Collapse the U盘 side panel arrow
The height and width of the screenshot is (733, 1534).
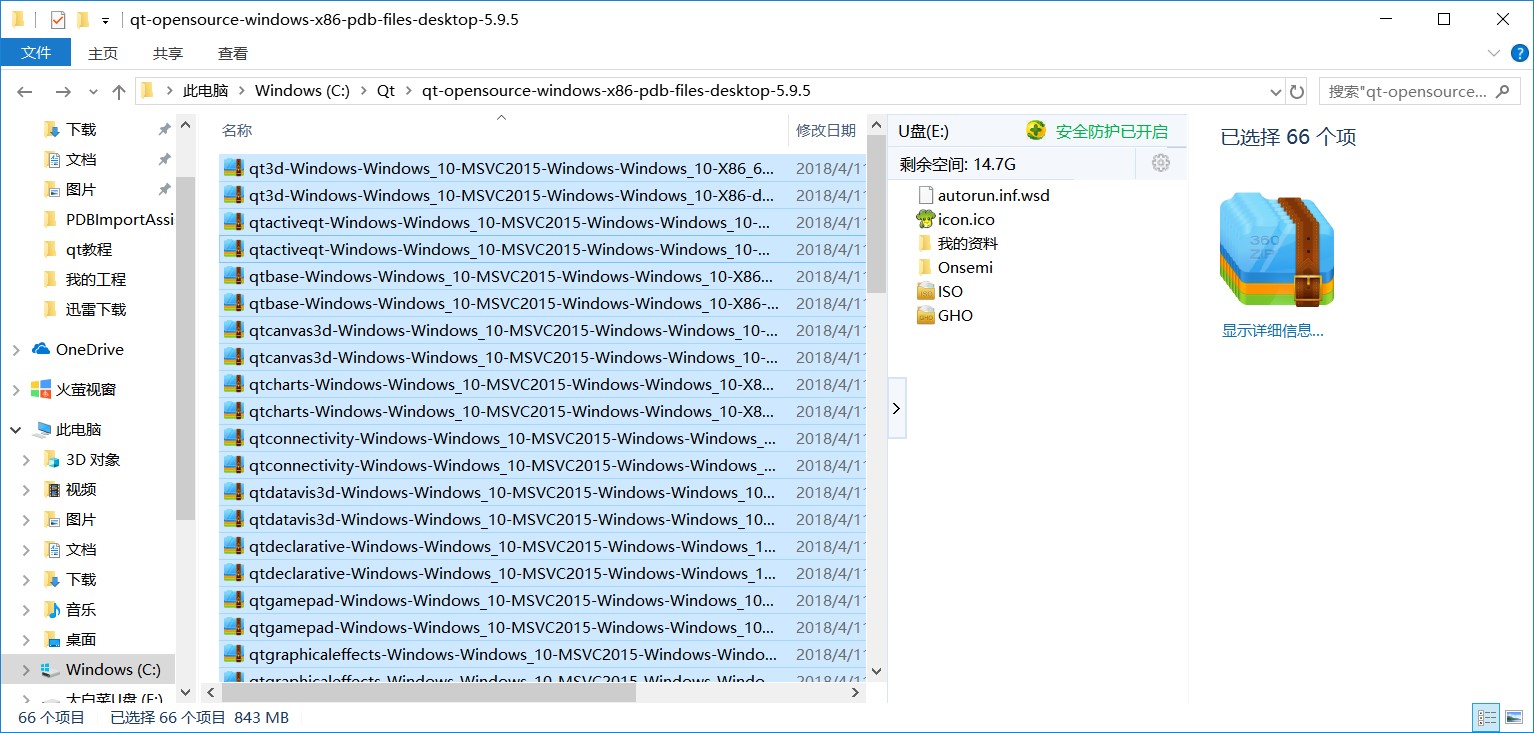pos(896,408)
